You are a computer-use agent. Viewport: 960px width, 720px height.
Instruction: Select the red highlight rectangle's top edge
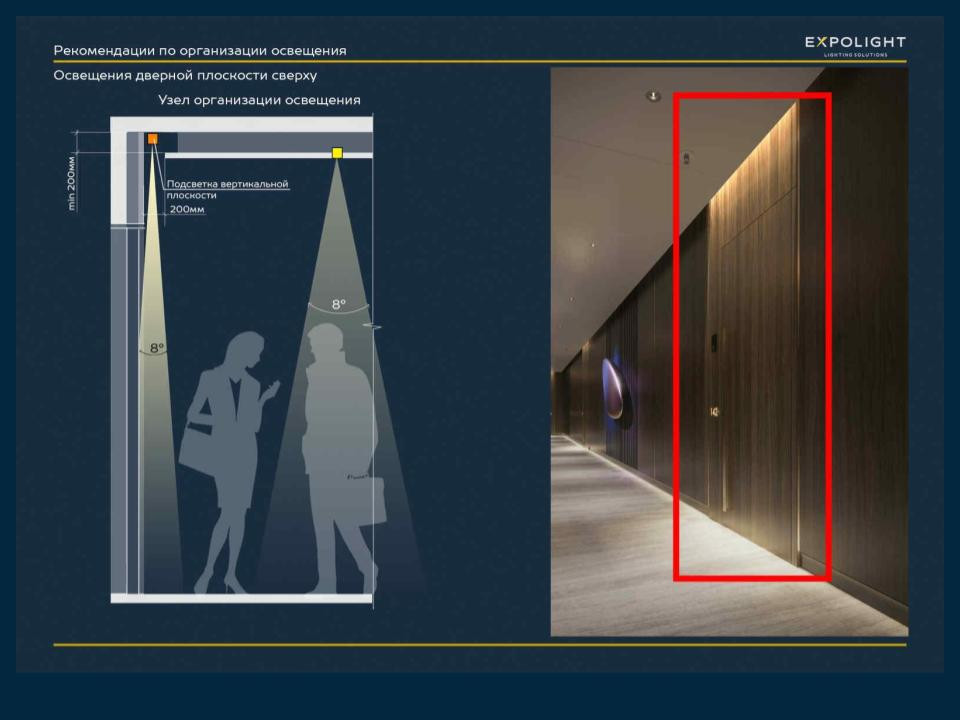click(752, 97)
